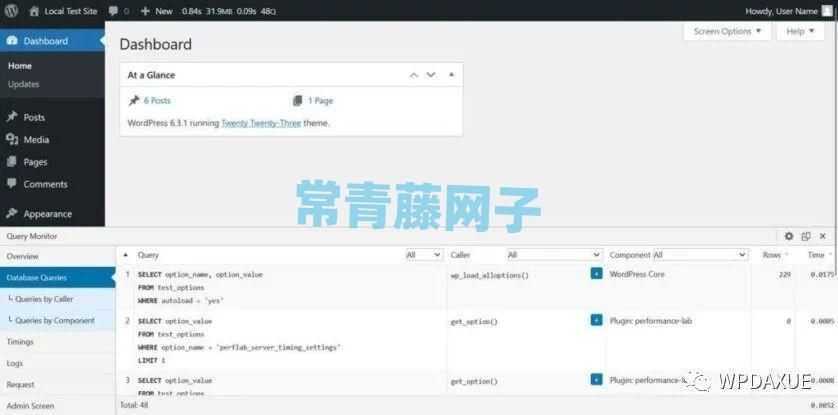The image size is (838, 415).
Task: Expand call stack for query 2 get_option()
Action: (596, 320)
